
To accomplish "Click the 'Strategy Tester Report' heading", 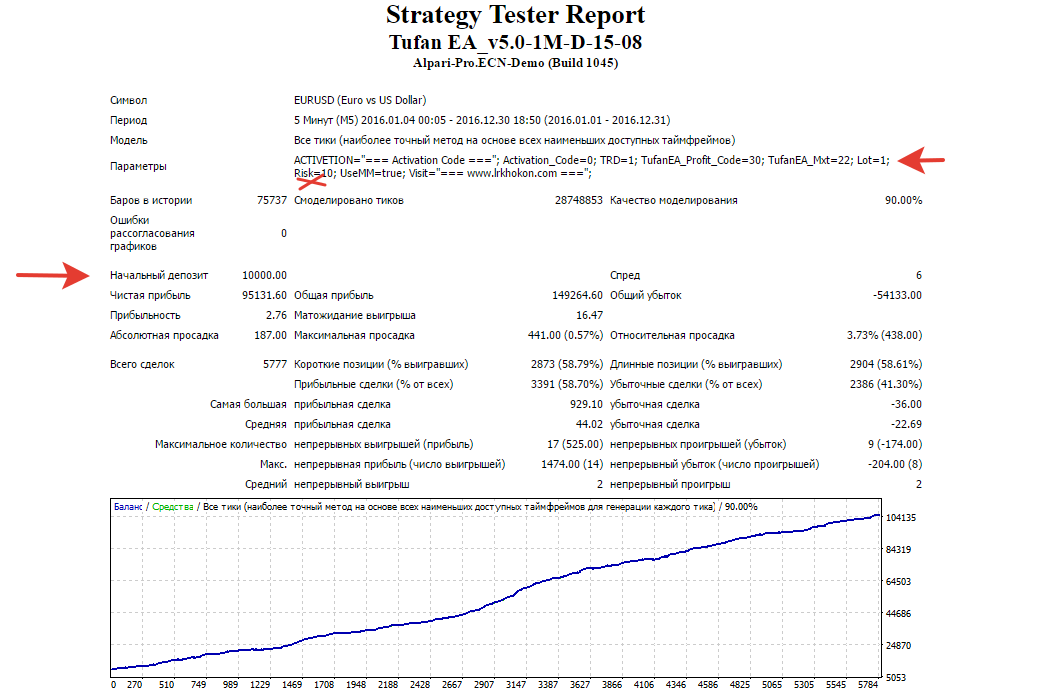I will [515, 15].
